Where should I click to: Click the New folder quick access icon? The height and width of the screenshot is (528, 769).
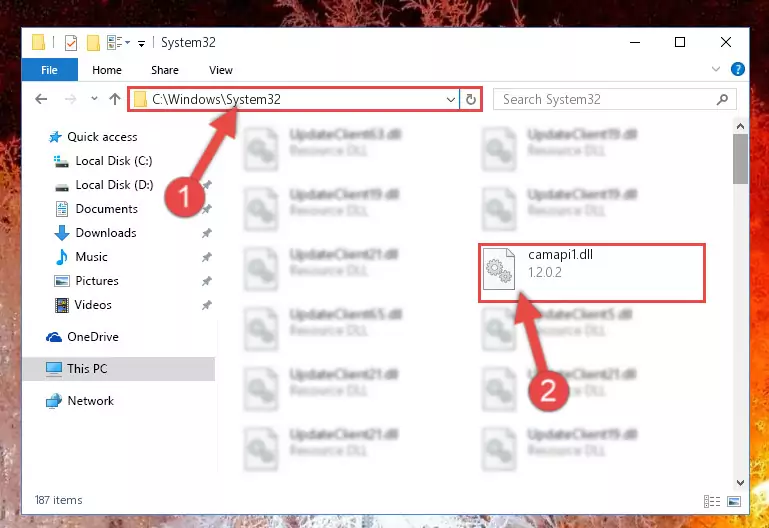[93, 43]
